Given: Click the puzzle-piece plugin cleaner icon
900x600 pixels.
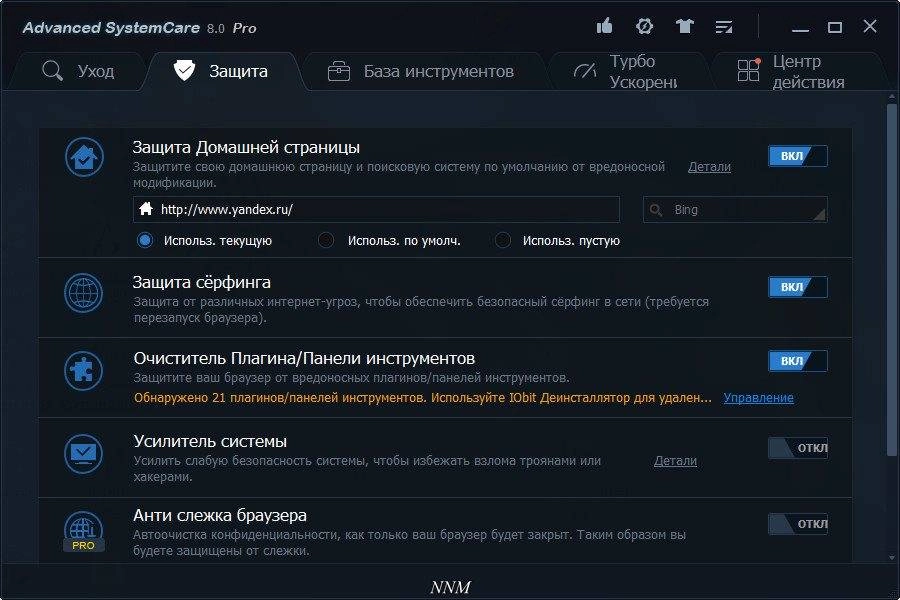Looking at the screenshot, I should coord(84,371).
